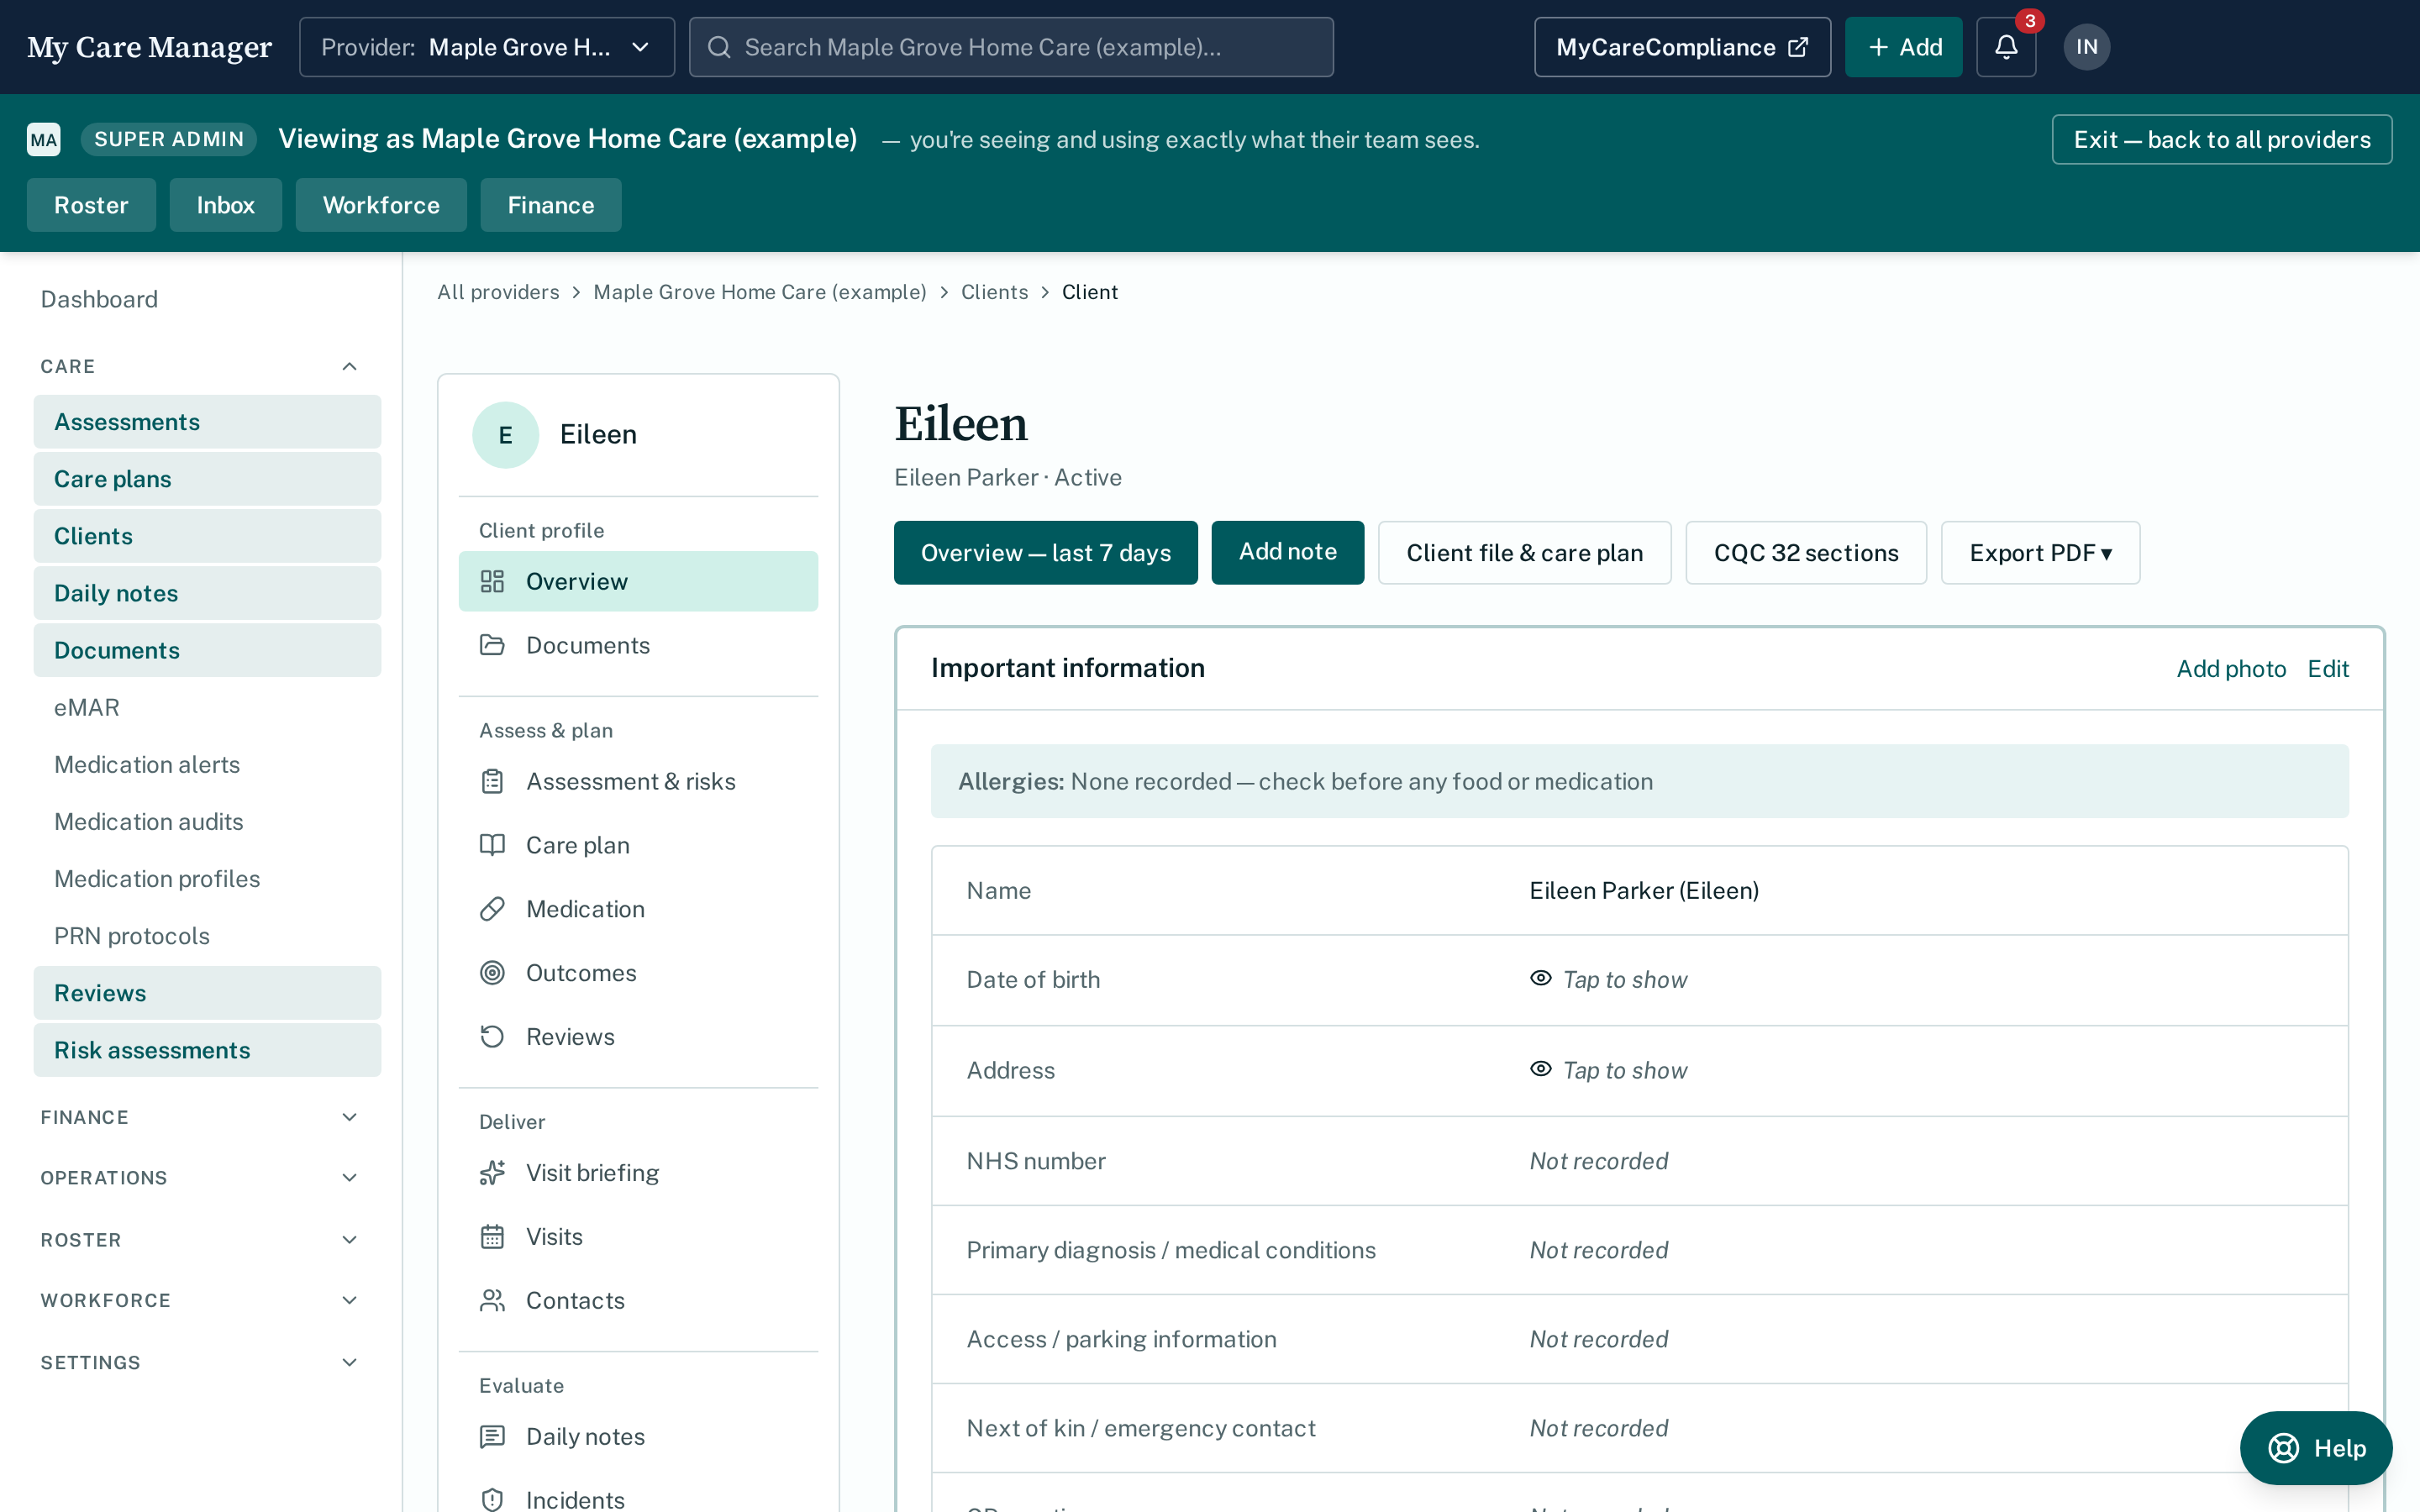Click the Overview grid icon in client profile
Image resolution: width=2420 pixels, height=1512 pixels.
(492, 581)
